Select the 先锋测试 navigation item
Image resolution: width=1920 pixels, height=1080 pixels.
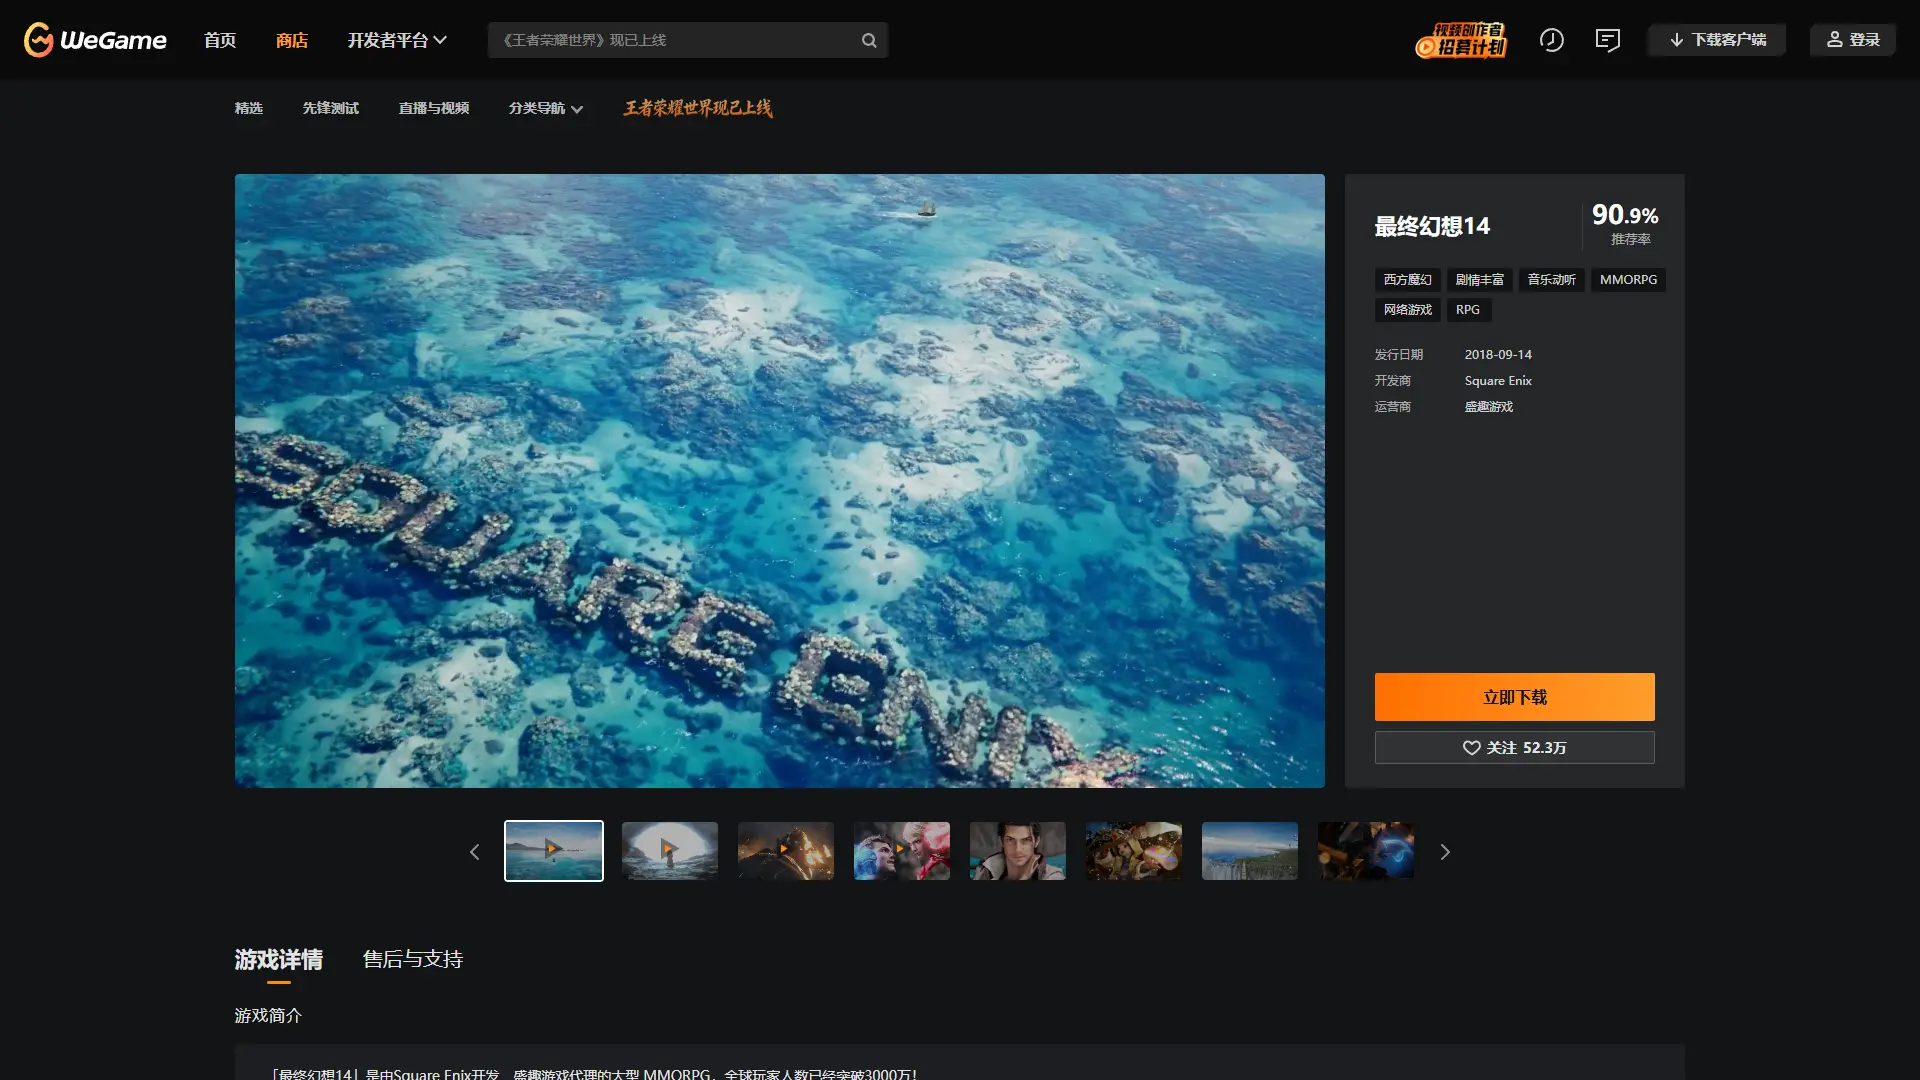coord(330,108)
